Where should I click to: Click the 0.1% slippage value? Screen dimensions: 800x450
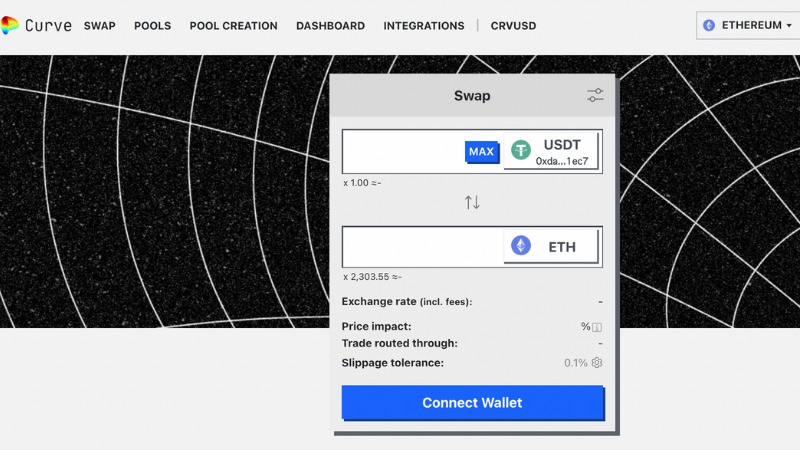[x=576, y=363]
